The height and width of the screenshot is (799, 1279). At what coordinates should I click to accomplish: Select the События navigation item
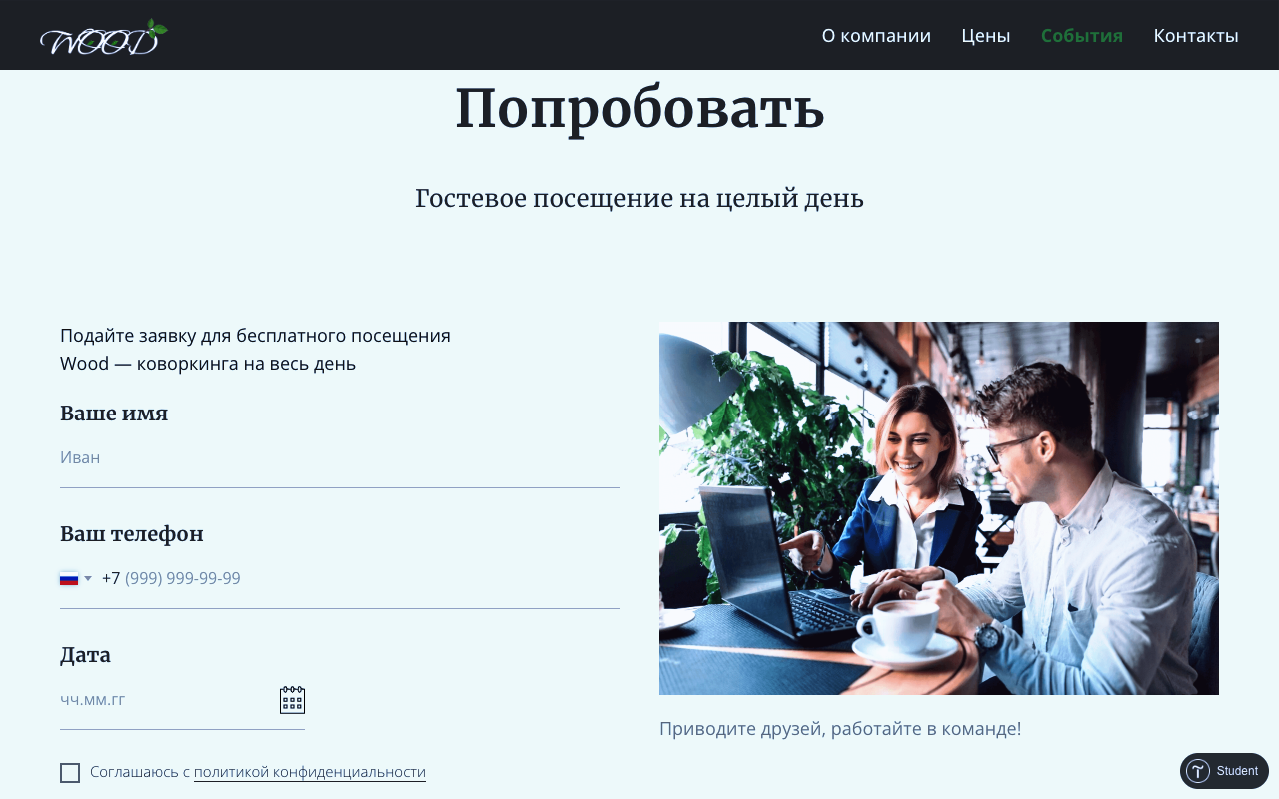click(1082, 36)
